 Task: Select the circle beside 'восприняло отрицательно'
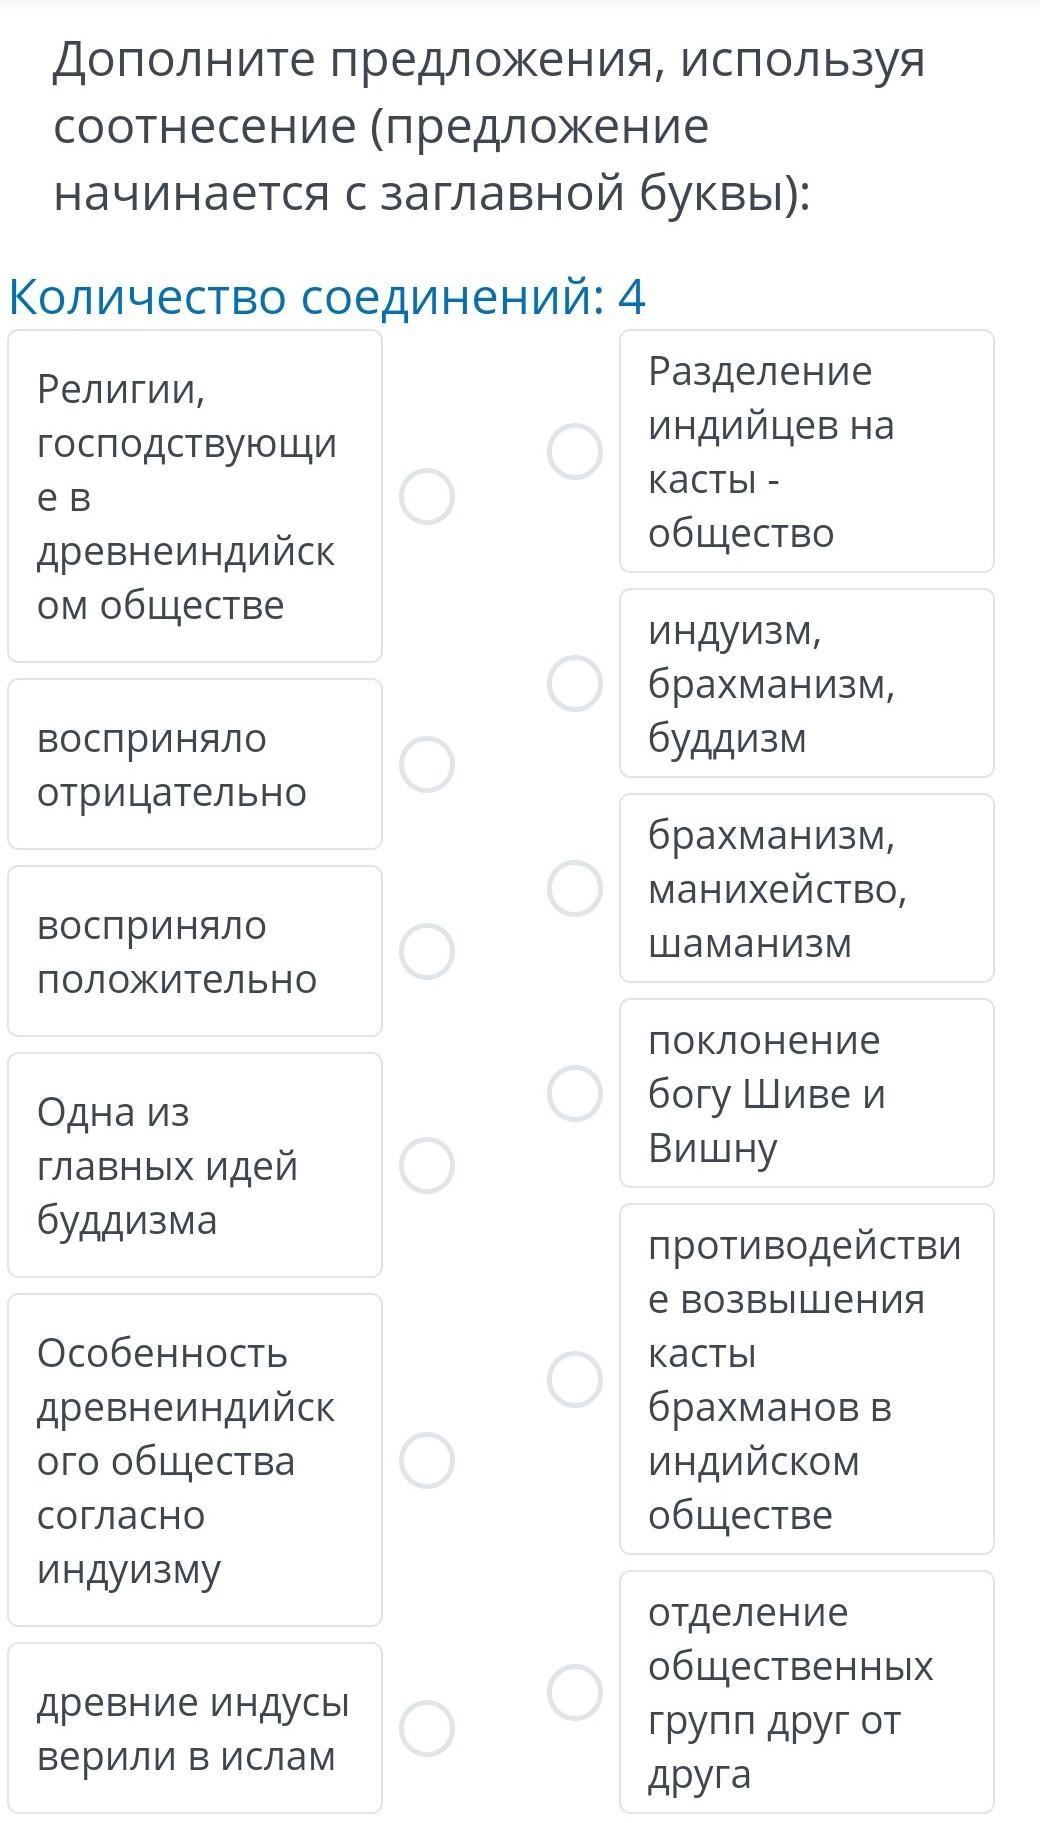pyautogui.click(x=427, y=764)
